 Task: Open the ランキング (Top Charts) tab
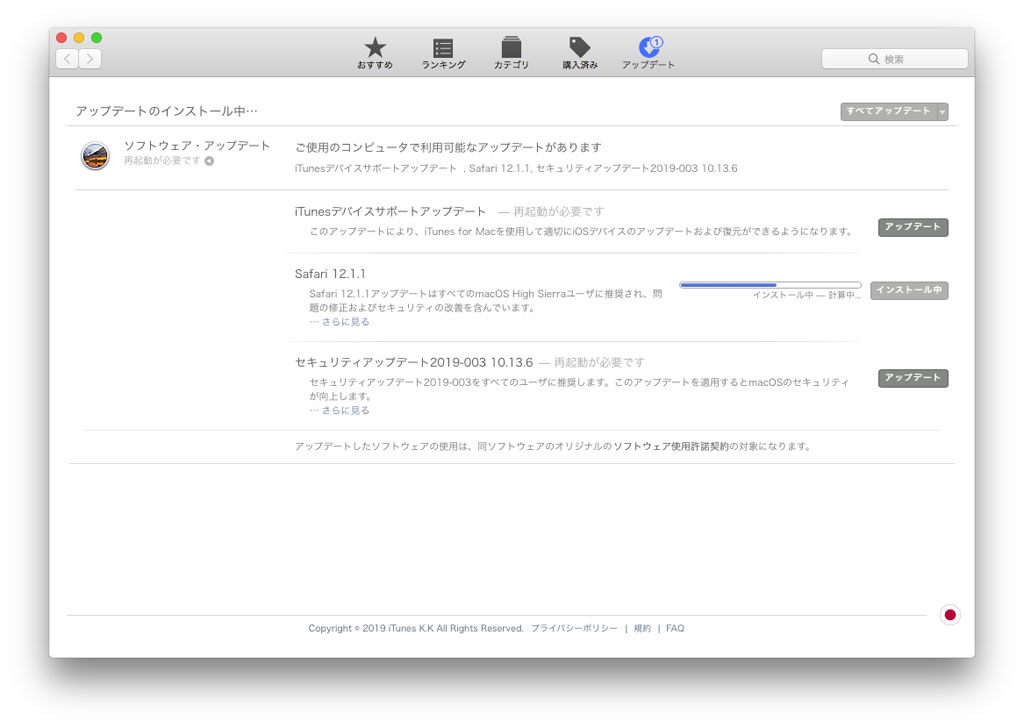[x=443, y=53]
